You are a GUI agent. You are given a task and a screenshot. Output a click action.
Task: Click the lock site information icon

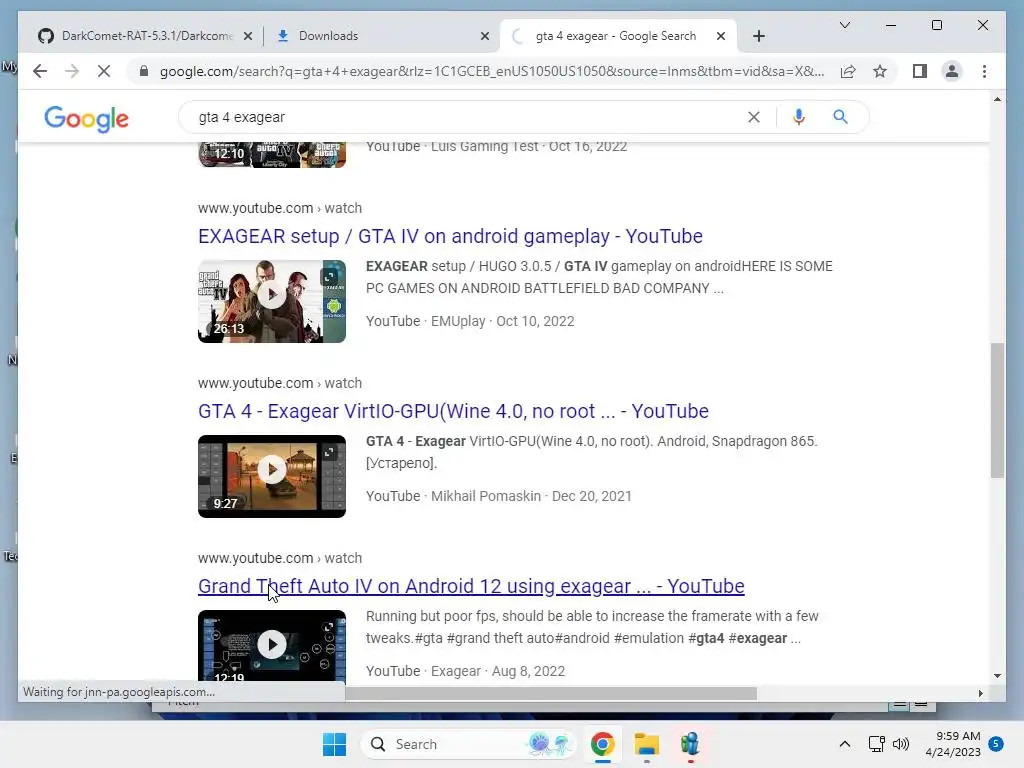pyautogui.click(x=144, y=71)
